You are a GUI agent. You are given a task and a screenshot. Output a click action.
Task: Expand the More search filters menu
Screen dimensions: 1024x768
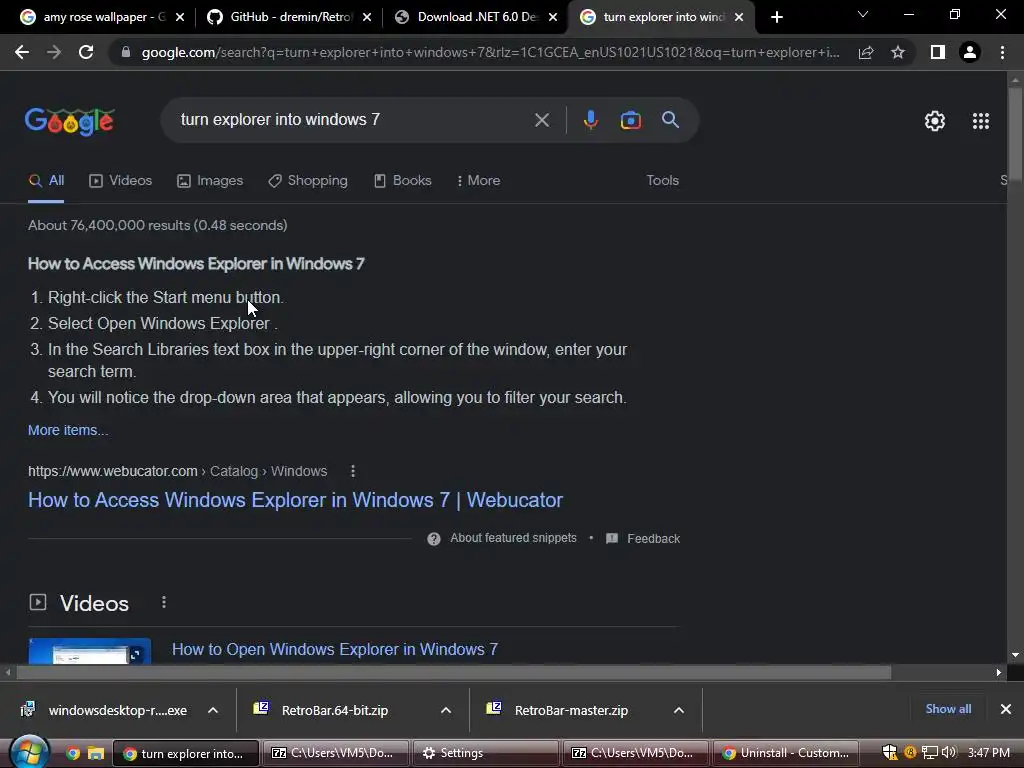tap(479, 180)
